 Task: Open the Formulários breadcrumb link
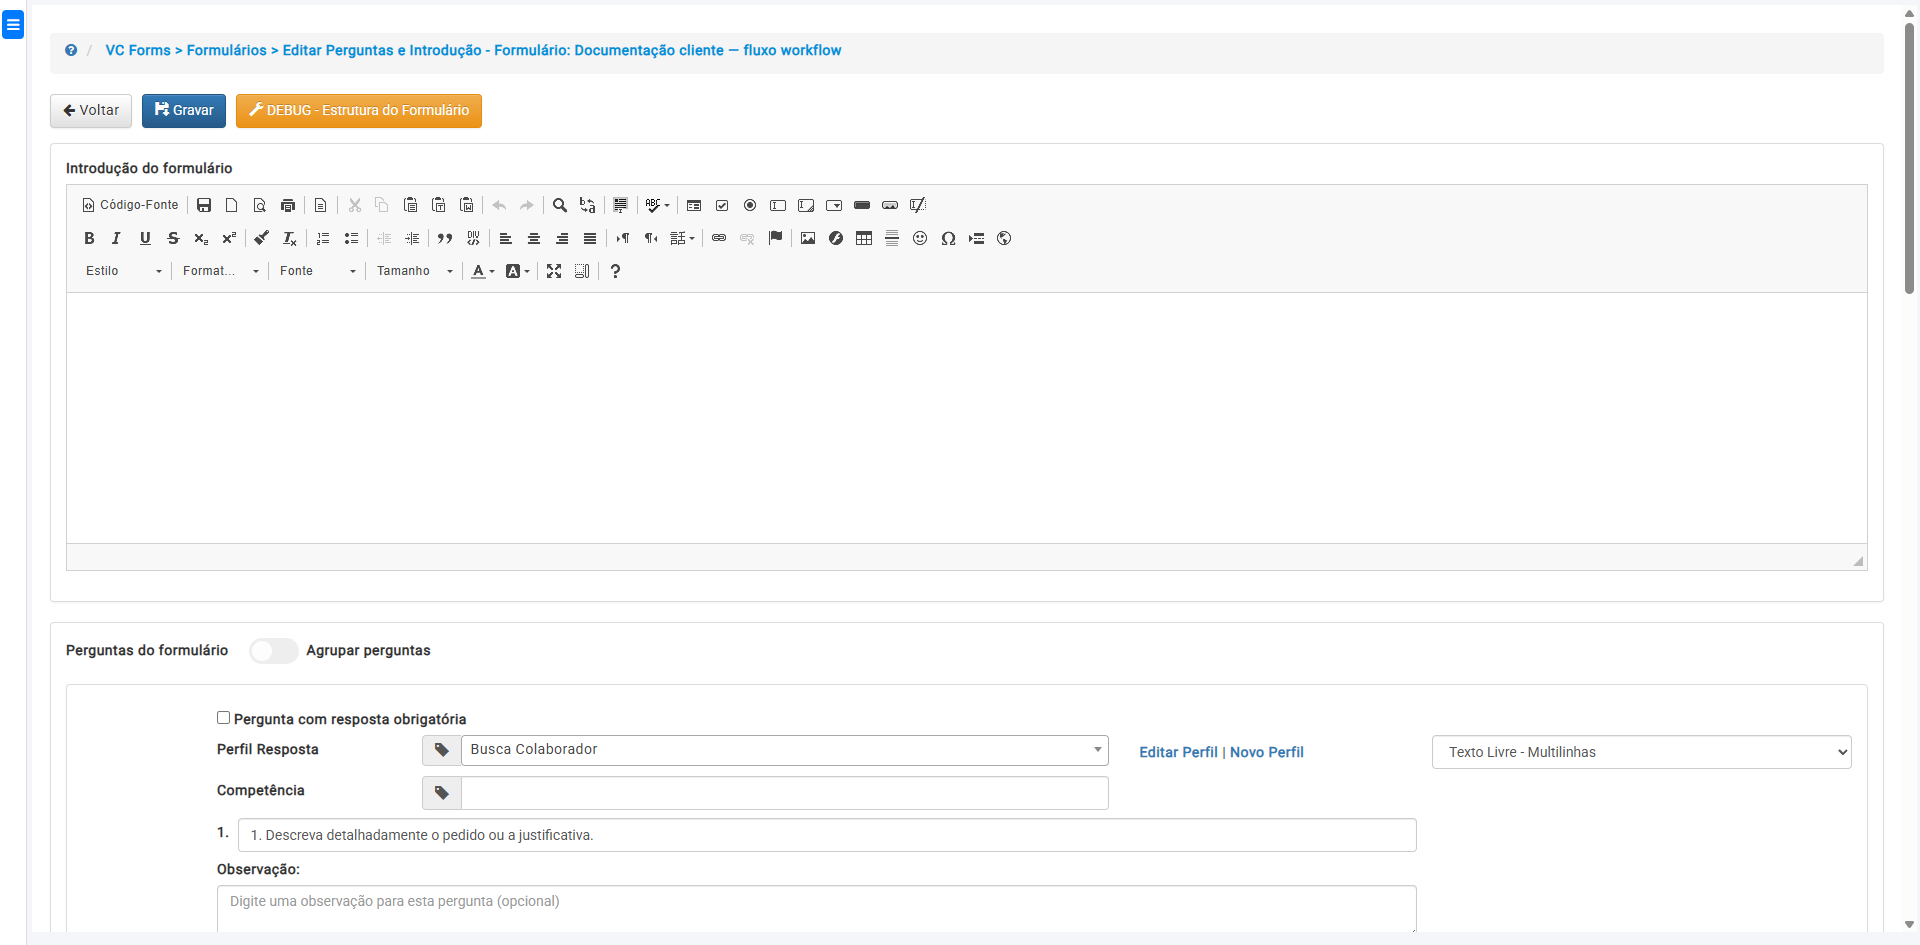pyautogui.click(x=226, y=50)
